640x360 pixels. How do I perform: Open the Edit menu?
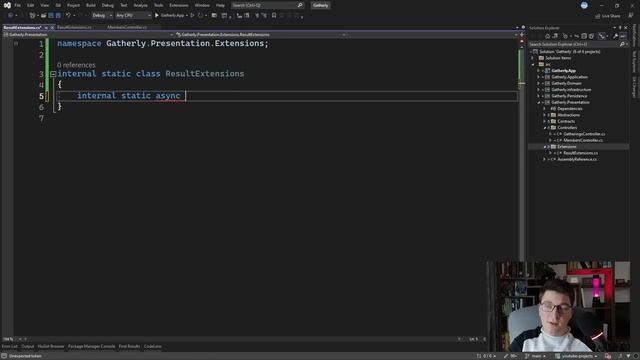(x=31, y=5)
